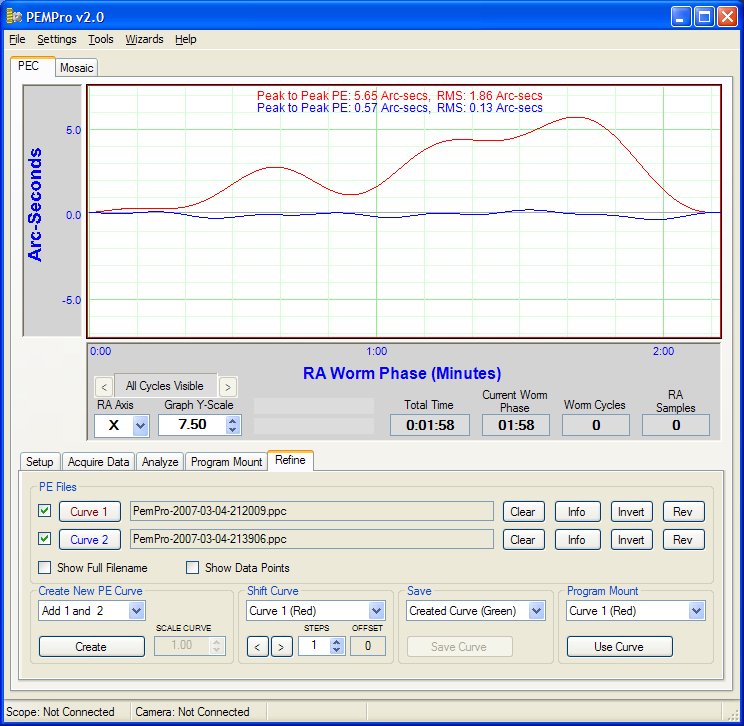Maximize the PEMPro window
744x726 pixels.
tap(704, 17)
